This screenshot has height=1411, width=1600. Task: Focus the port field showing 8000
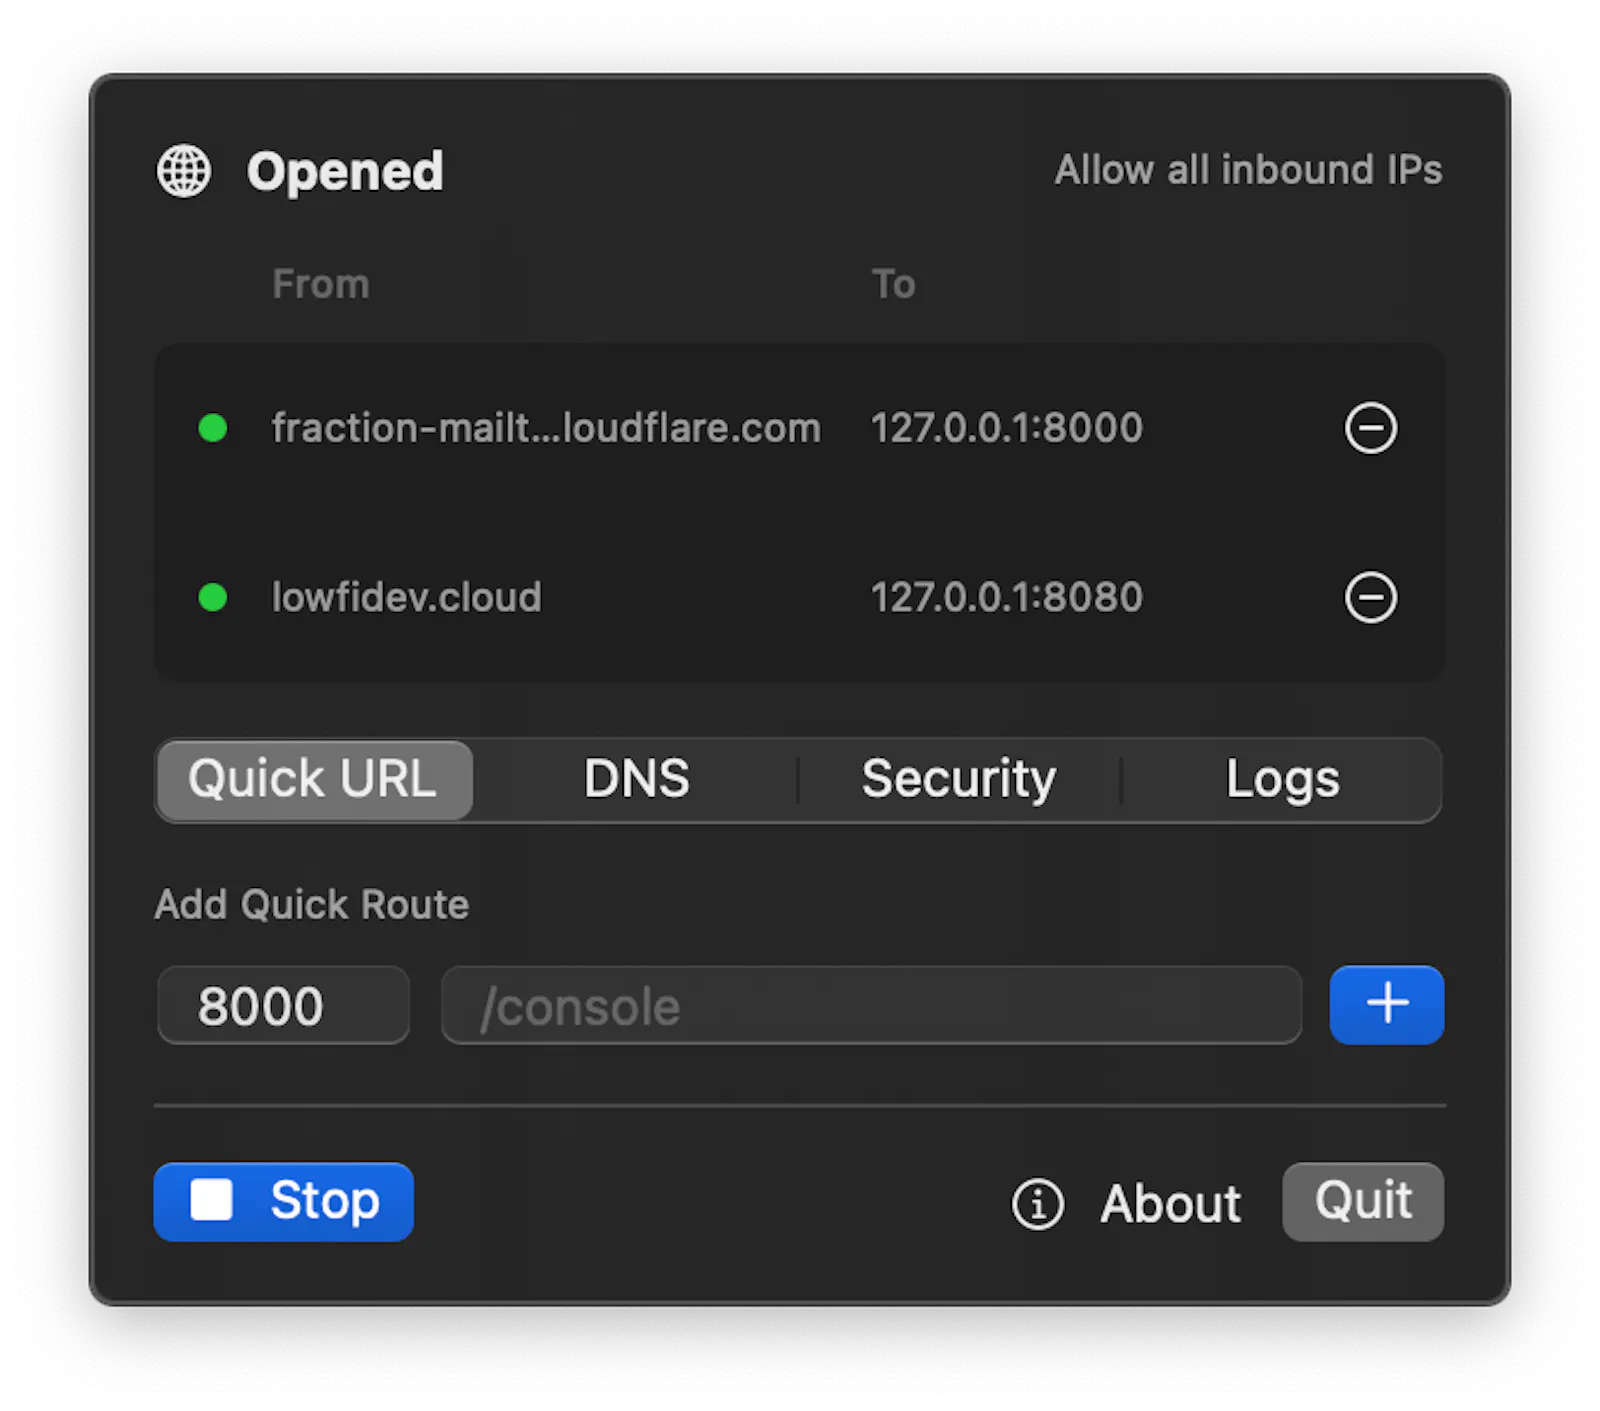tap(283, 1005)
